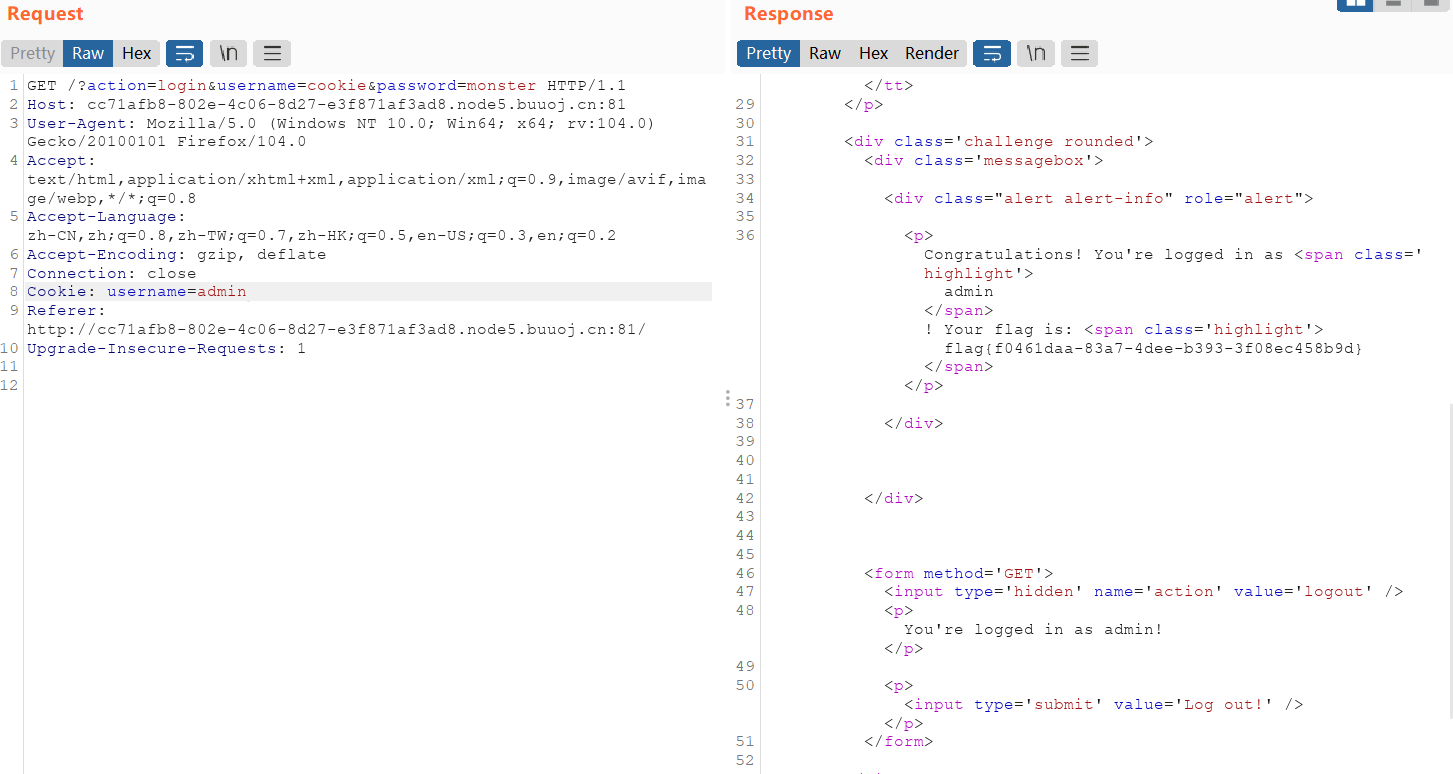
Task: Click 'Congratulations! You're logged in as' text
Action: pyautogui.click(x=1103, y=255)
